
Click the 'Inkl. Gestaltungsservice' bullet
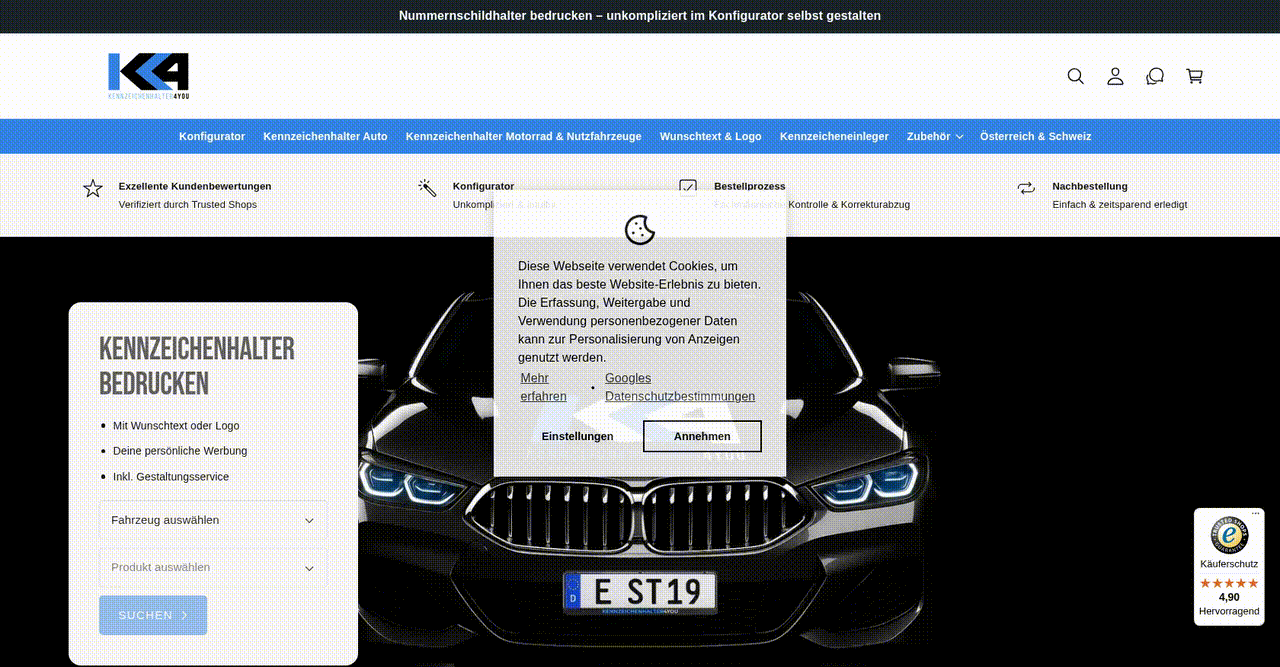pyautogui.click(x=171, y=476)
